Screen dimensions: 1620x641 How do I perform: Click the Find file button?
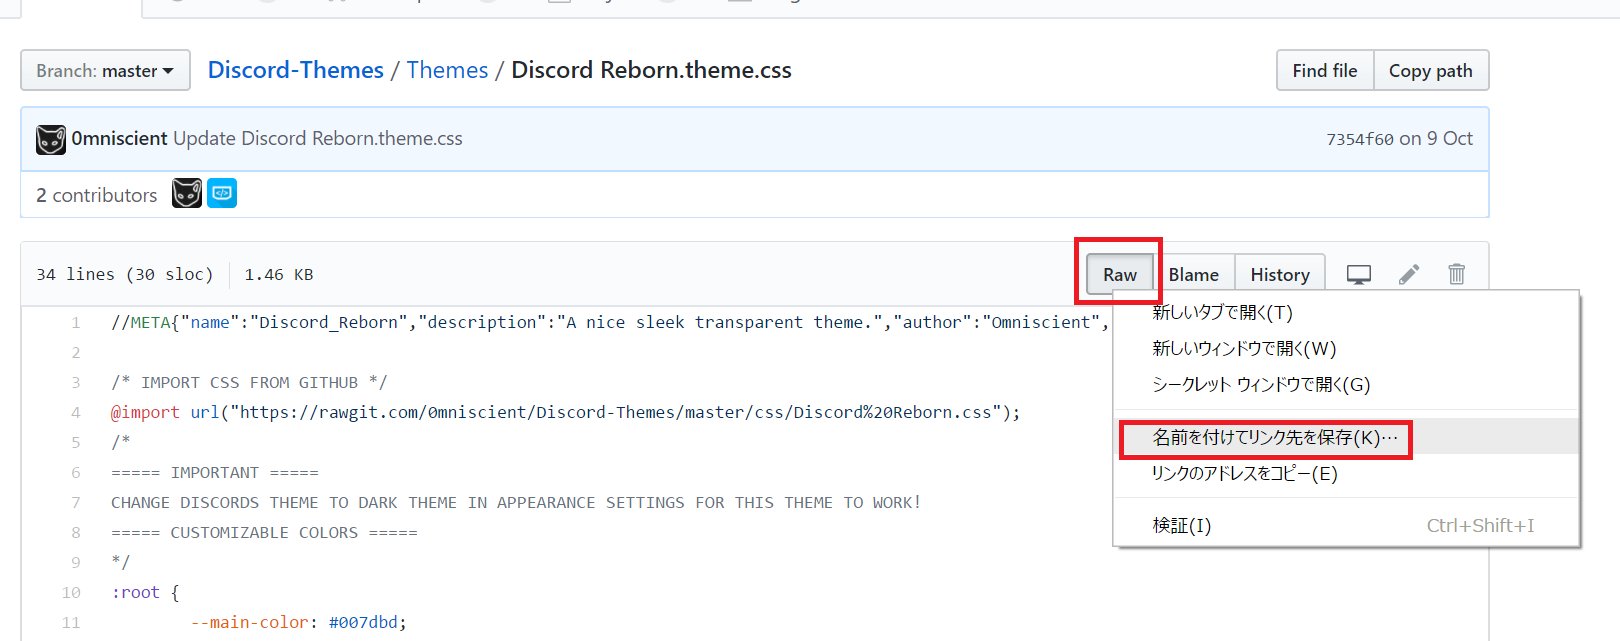pyautogui.click(x=1325, y=71)
